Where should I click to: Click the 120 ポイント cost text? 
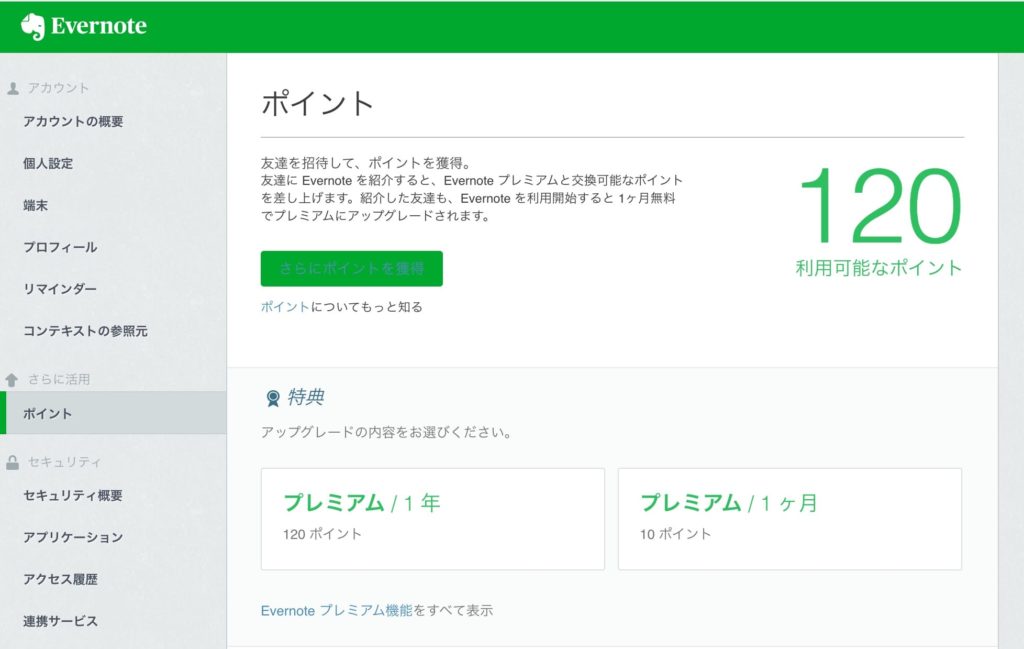click(322, 534)
